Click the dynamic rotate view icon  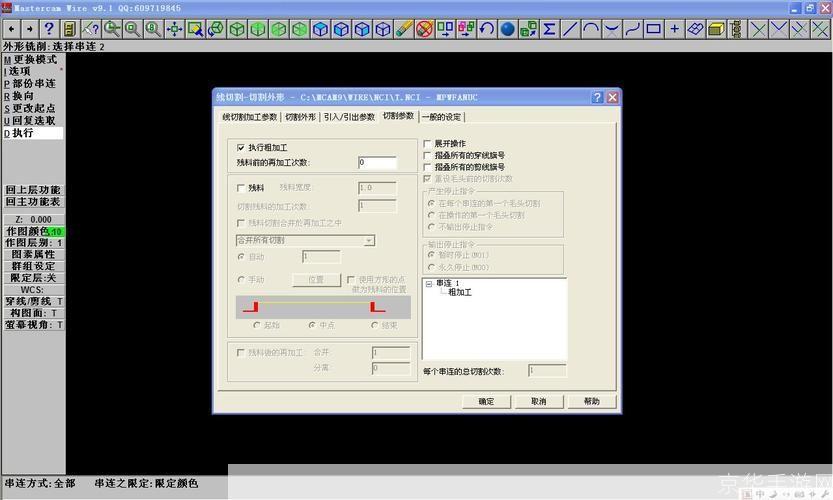point(216,29)
